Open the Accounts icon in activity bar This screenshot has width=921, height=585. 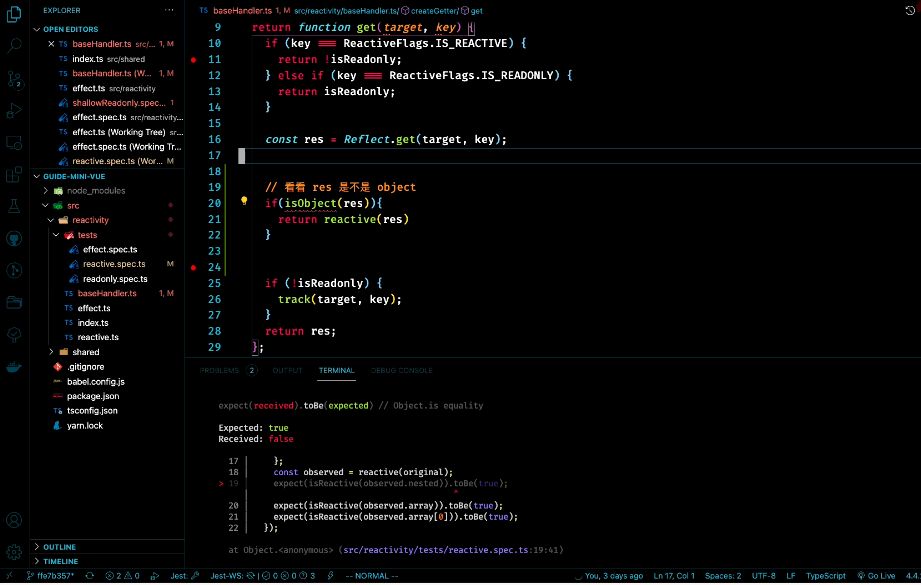click(15, 520)
